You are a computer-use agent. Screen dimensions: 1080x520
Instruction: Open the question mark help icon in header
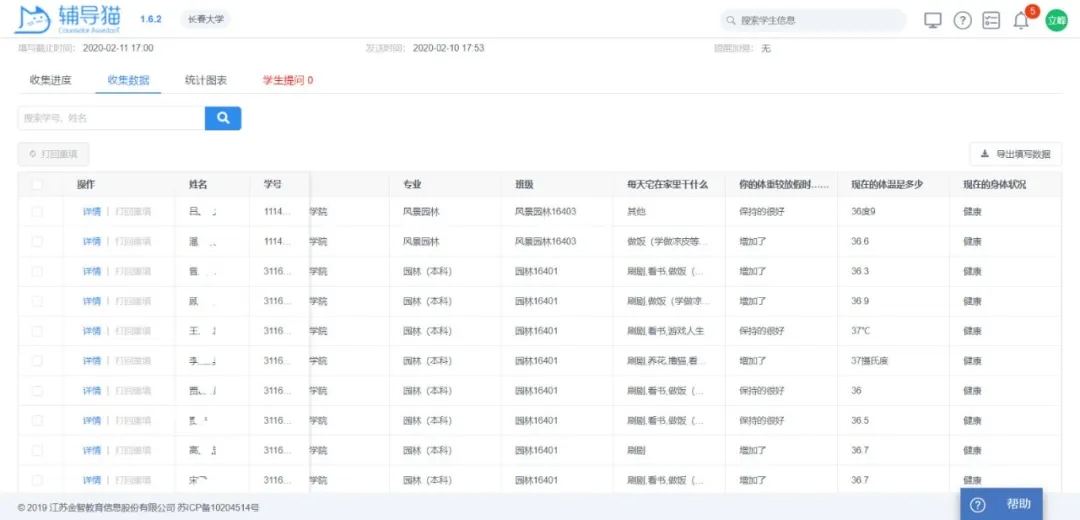[x=962, y=21]
